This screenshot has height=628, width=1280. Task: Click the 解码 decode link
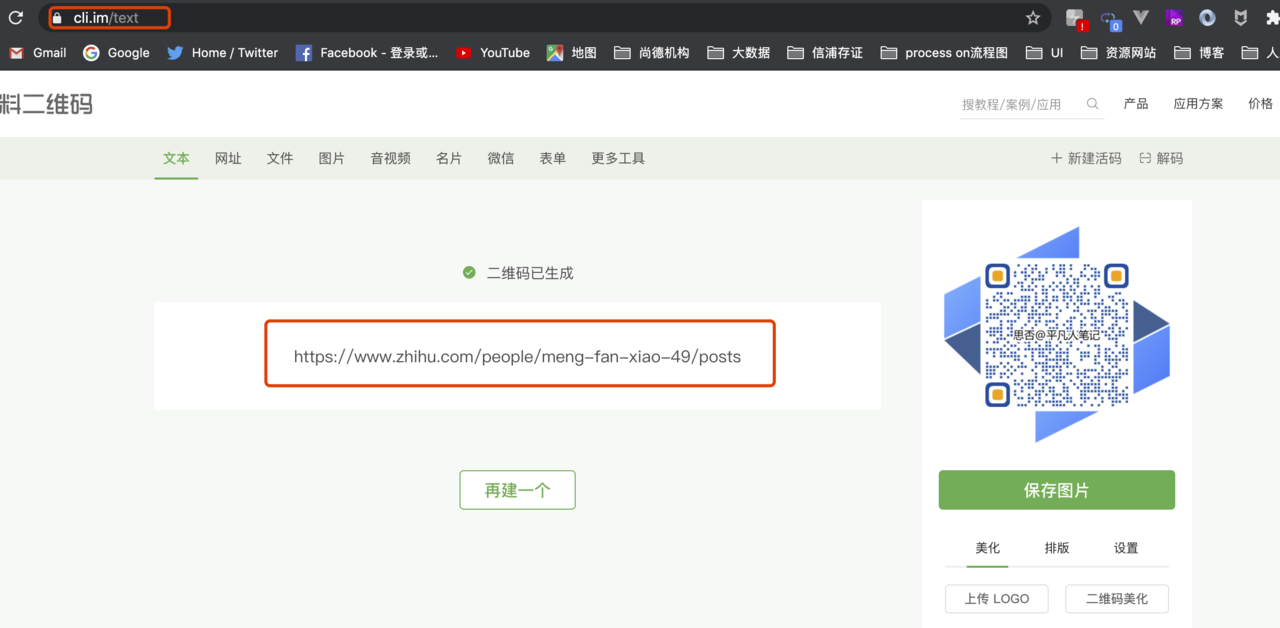[1161, 158]
